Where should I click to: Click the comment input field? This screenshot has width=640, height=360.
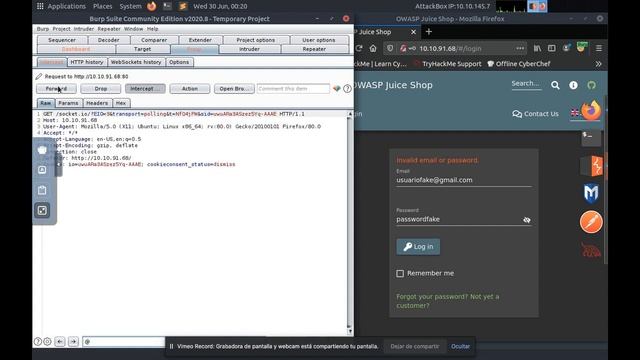click(x=293, y=89)
